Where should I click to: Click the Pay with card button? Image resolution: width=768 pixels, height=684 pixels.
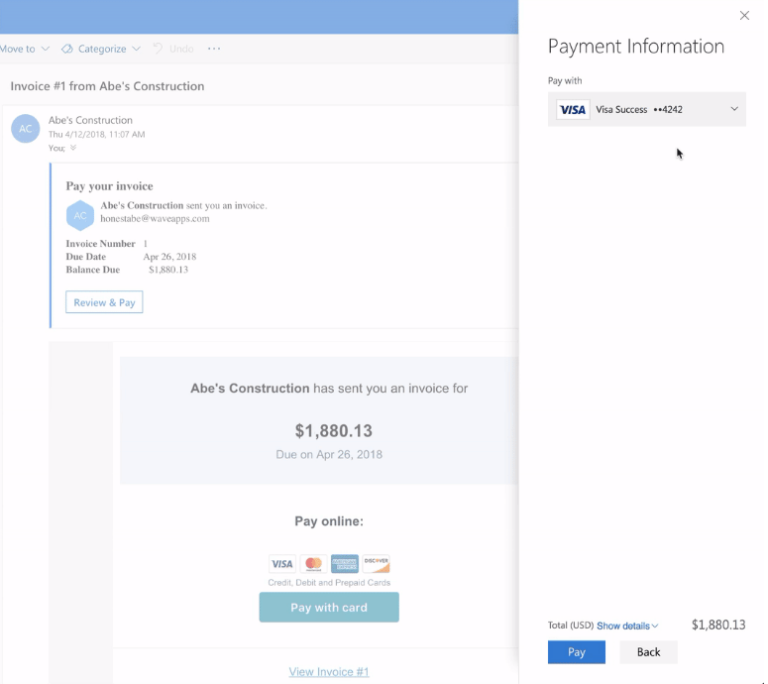tap(329, 608)
